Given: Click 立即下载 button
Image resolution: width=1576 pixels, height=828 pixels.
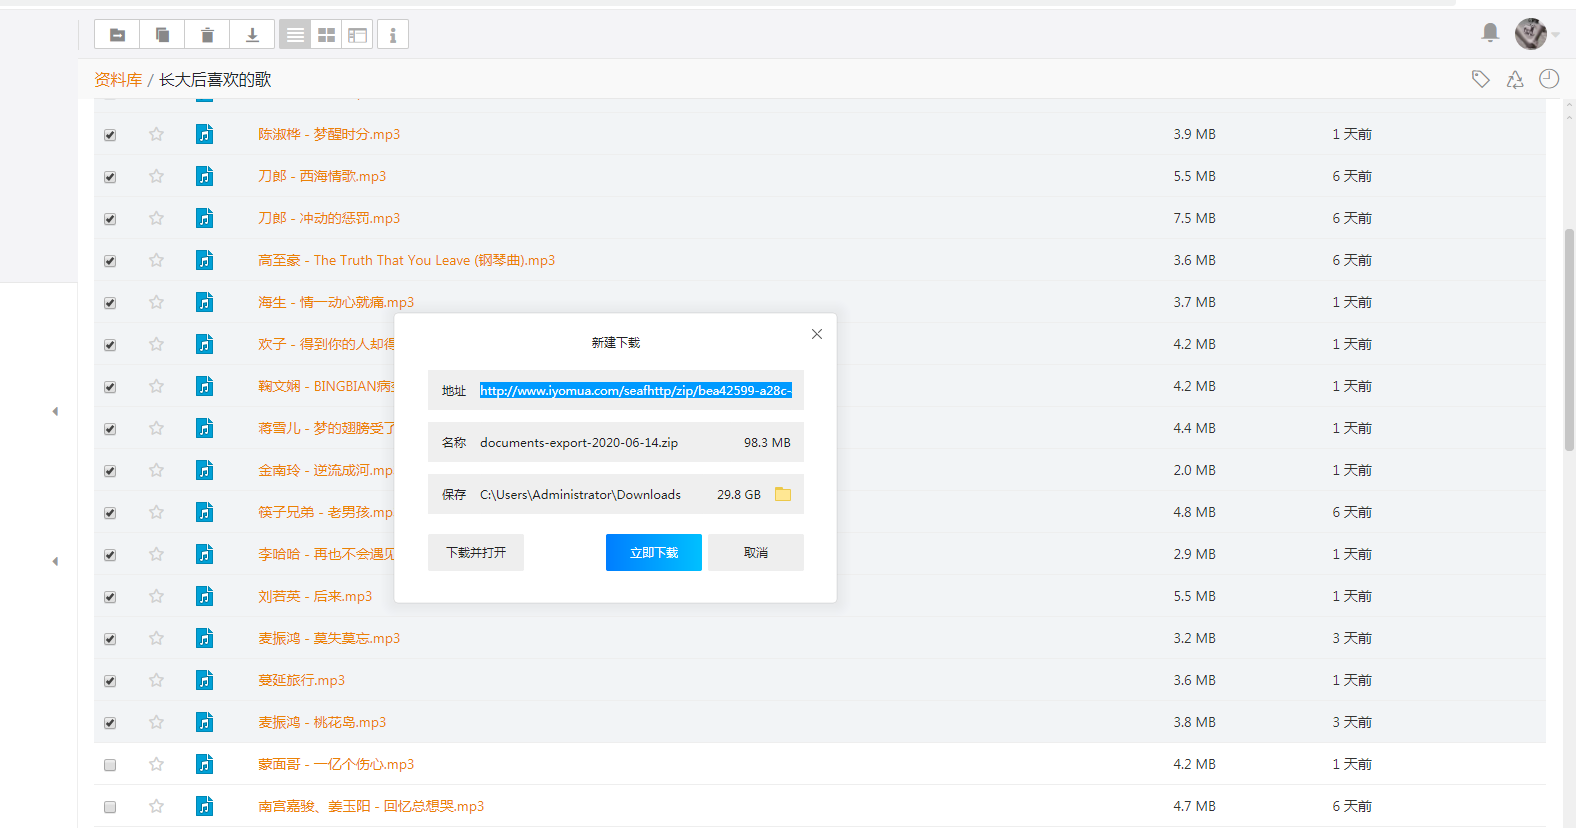Looking at the screenshot, I should click(x=654, y=552).
